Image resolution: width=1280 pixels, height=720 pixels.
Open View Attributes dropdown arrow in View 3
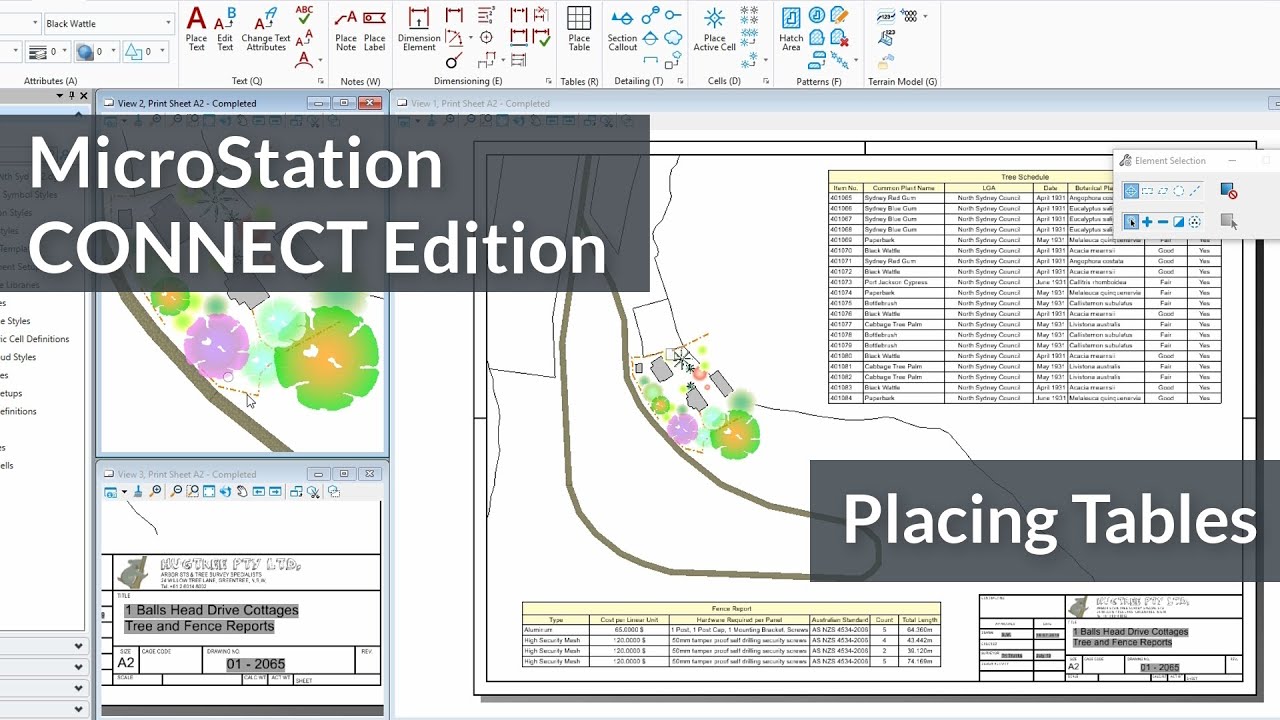point(124,492)
